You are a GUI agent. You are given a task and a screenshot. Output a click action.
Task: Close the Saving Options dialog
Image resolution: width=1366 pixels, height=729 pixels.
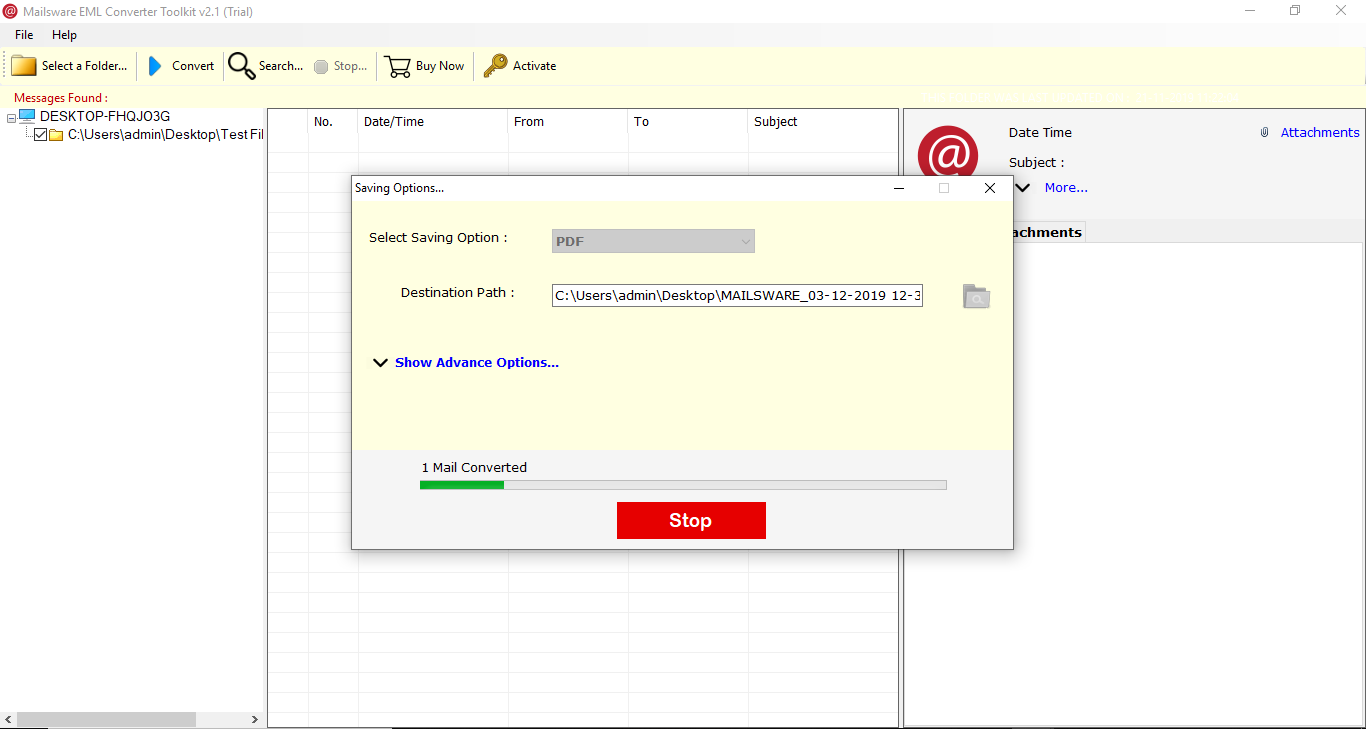pyautogui.click(x=990, y=188)
